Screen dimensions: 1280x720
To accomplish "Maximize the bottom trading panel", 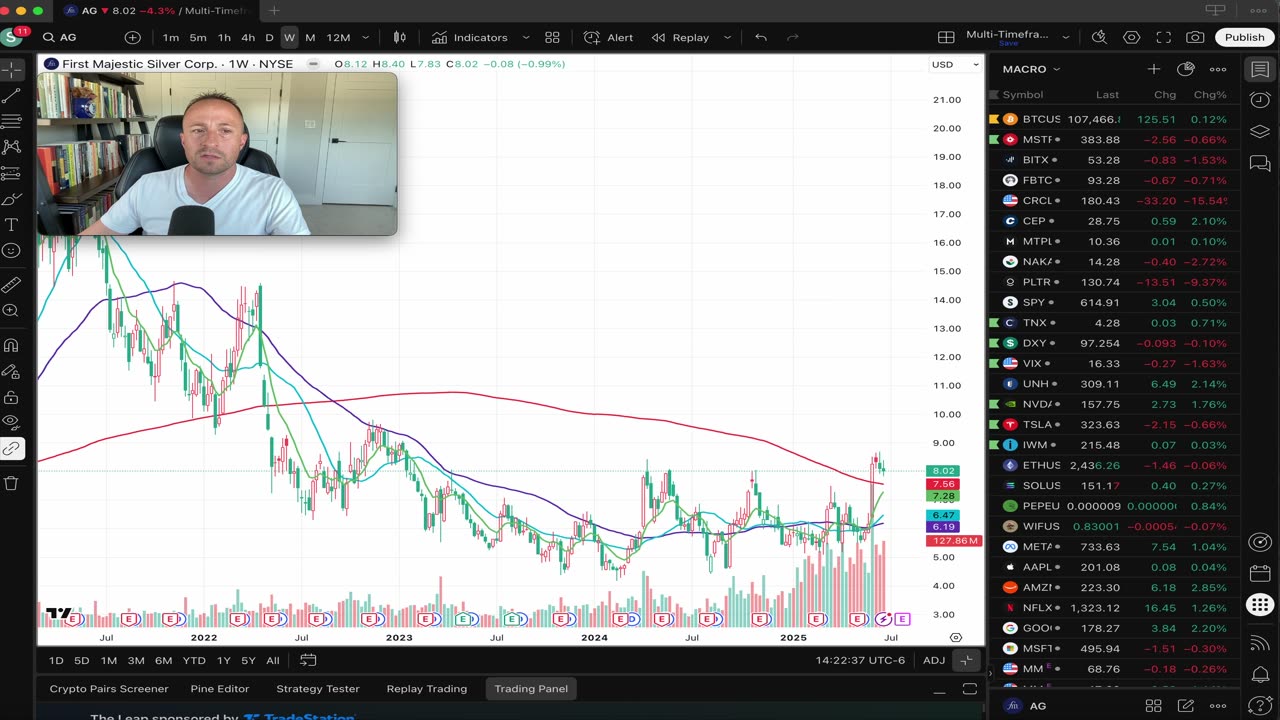I will point(969,689).
